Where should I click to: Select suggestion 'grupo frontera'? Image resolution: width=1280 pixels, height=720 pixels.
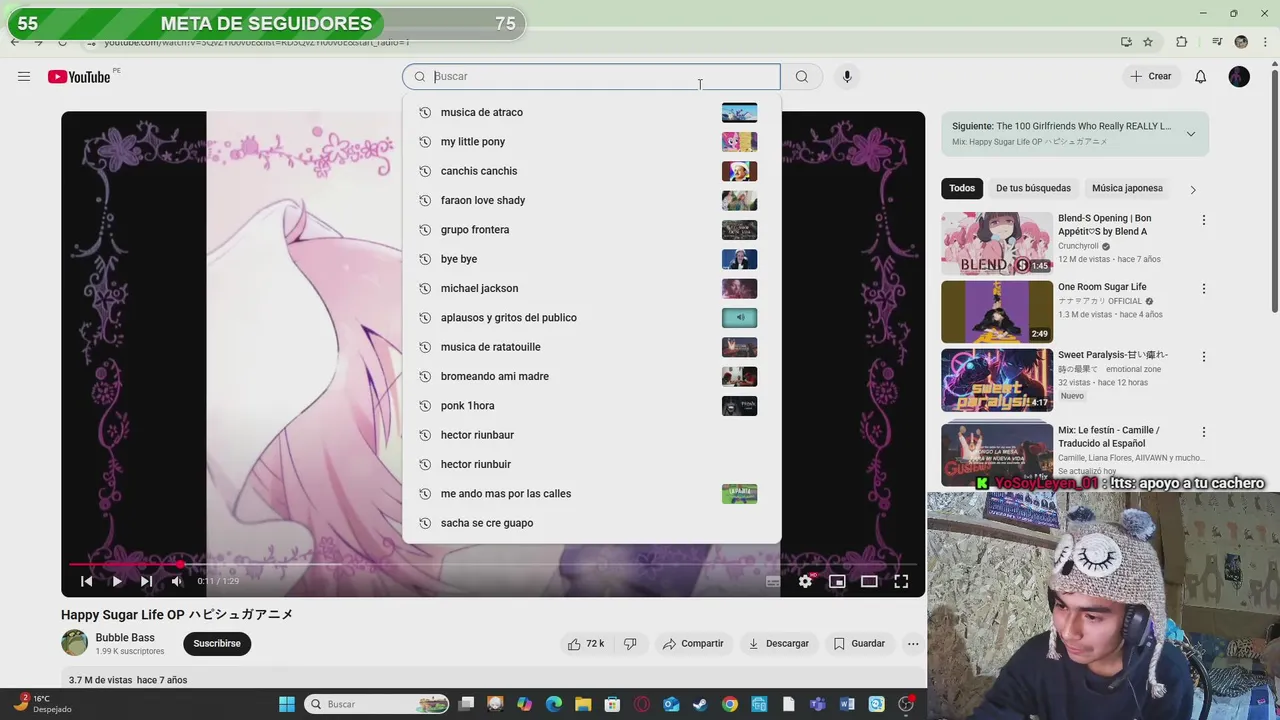click(591, 230)
